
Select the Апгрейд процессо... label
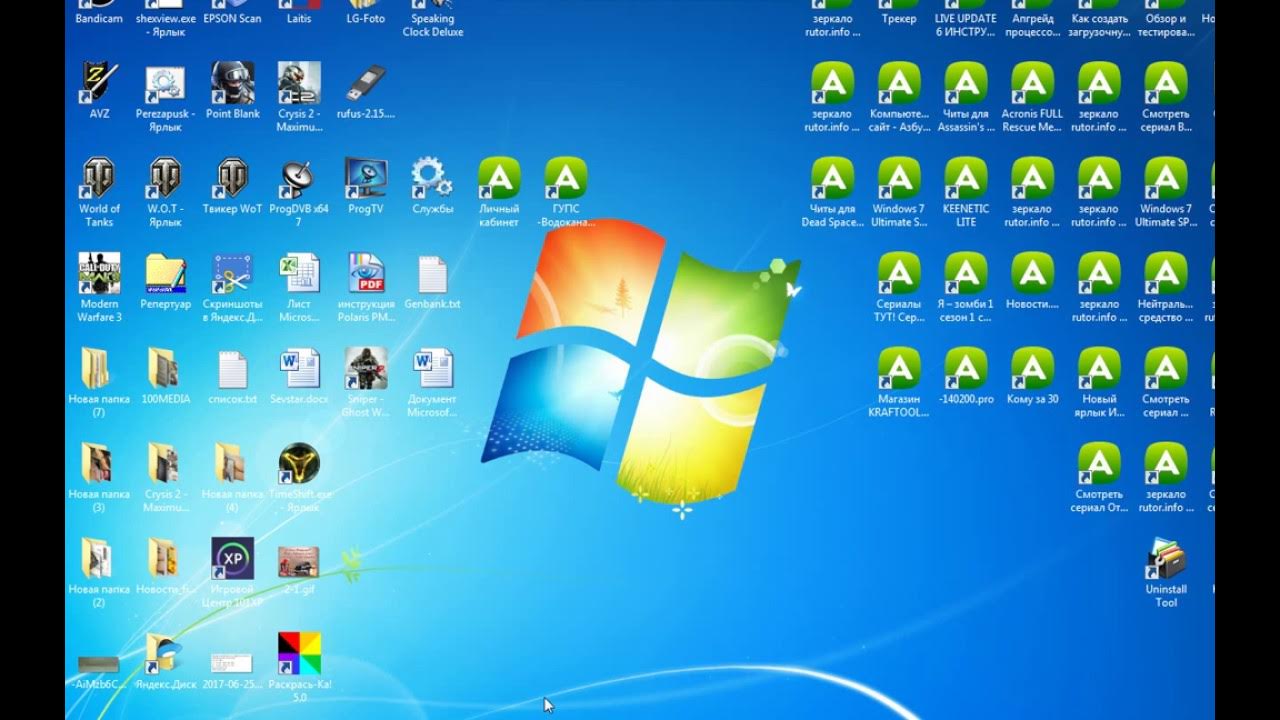(x=1032, y=25)
